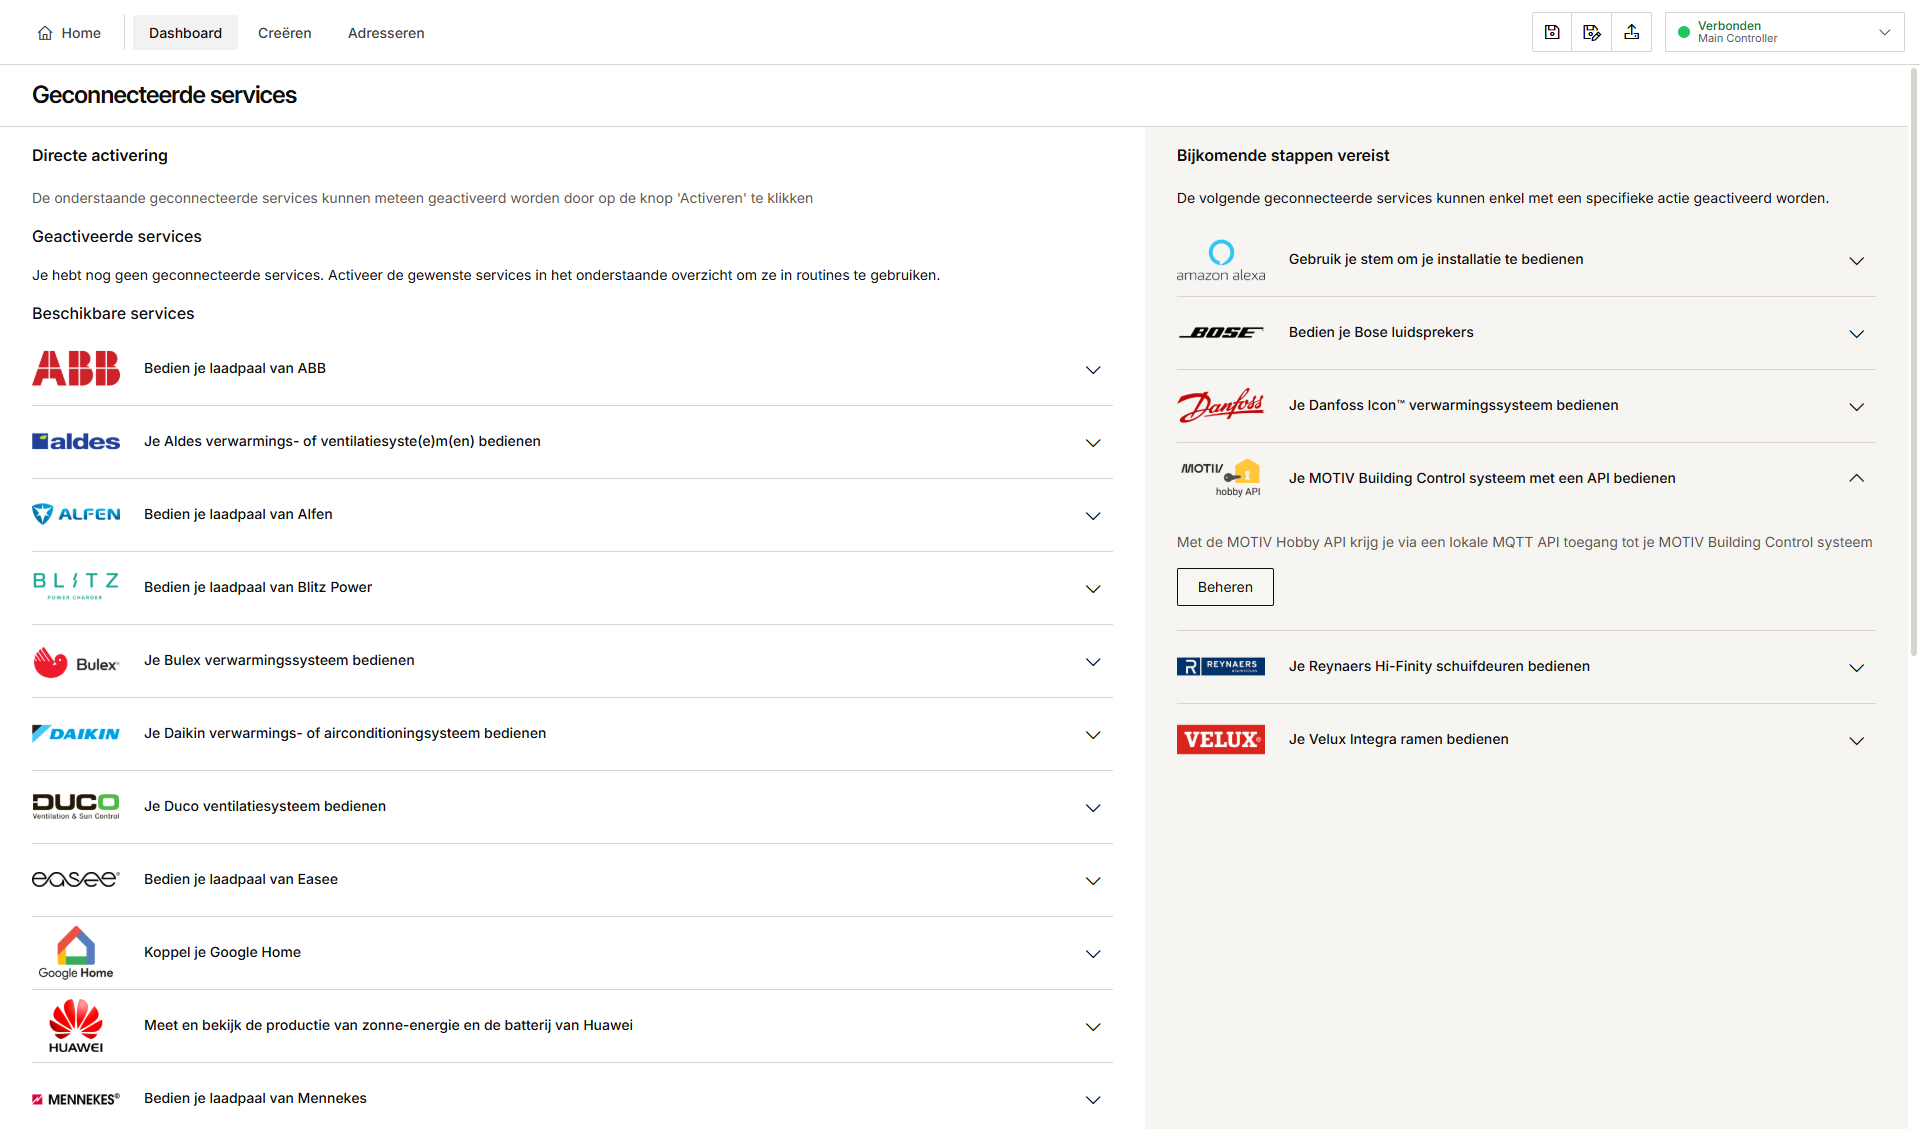
Task: Click the Home house icon
Action: point(45,33)
